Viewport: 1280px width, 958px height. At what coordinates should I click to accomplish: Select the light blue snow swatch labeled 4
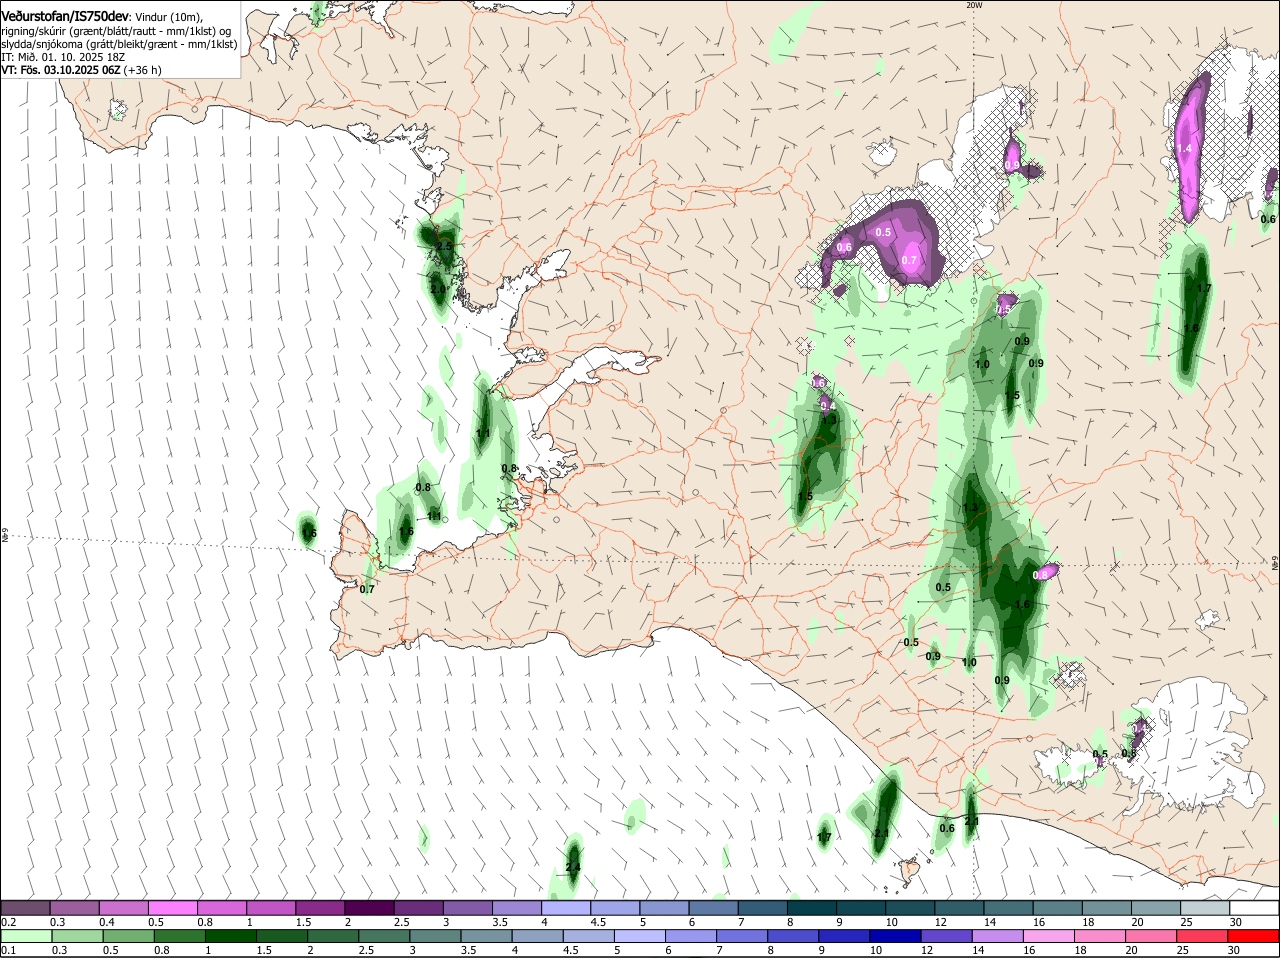coord(567,907)
